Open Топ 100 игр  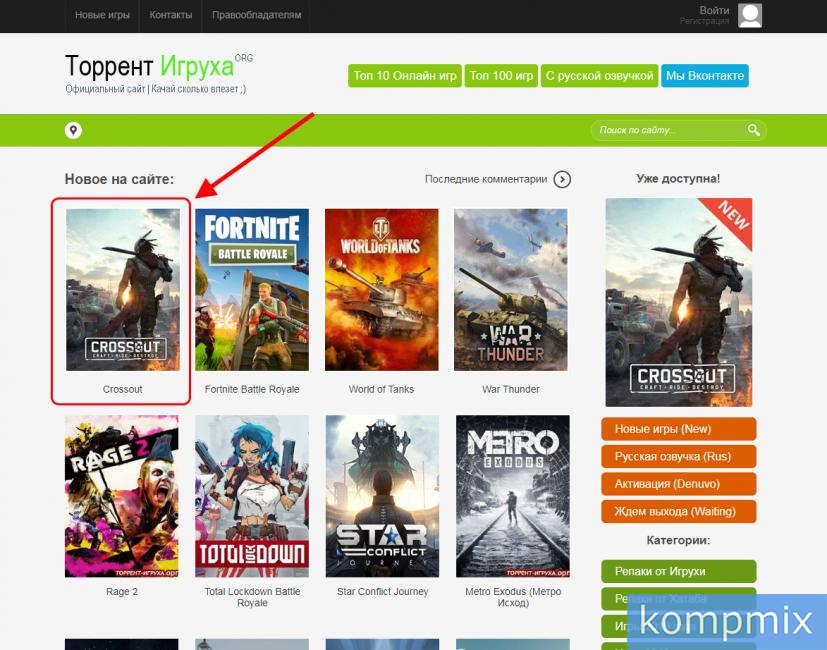501,75
